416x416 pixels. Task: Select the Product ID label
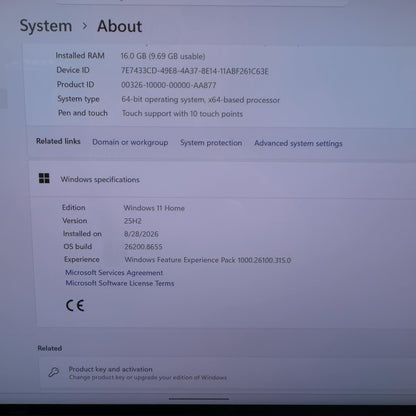75,84
